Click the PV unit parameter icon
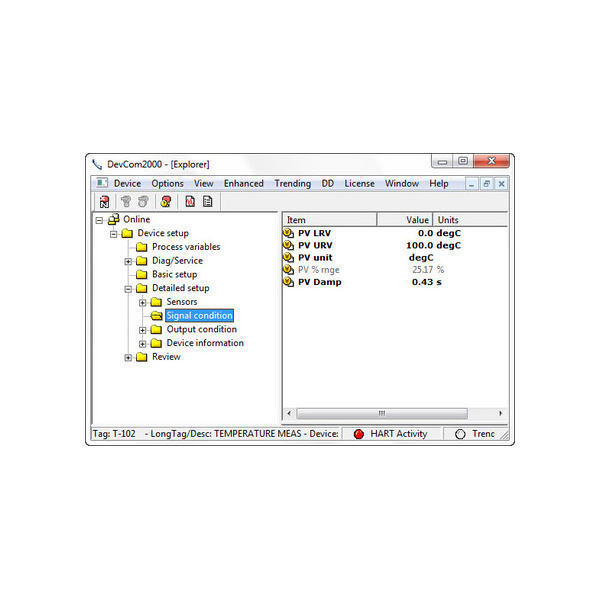Viewport: 600px width, 600px height. click(x=288, y=258)
